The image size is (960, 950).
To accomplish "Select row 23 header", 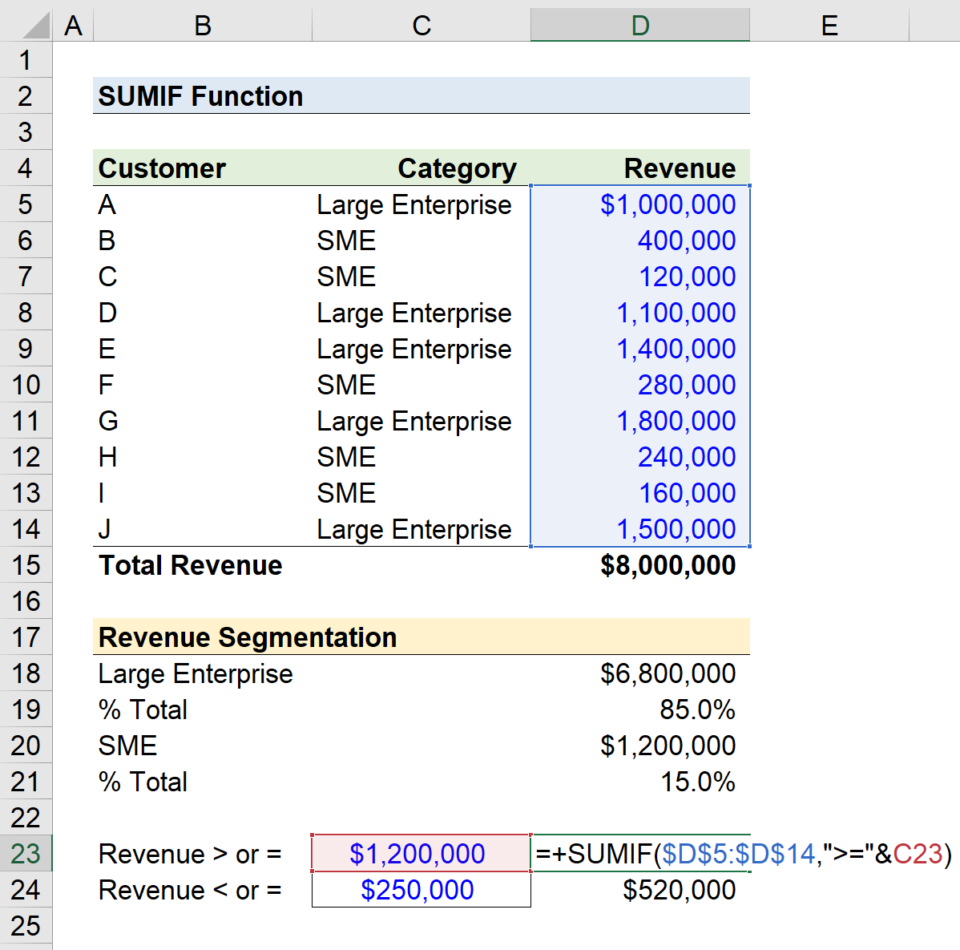I will coord(26,854).
